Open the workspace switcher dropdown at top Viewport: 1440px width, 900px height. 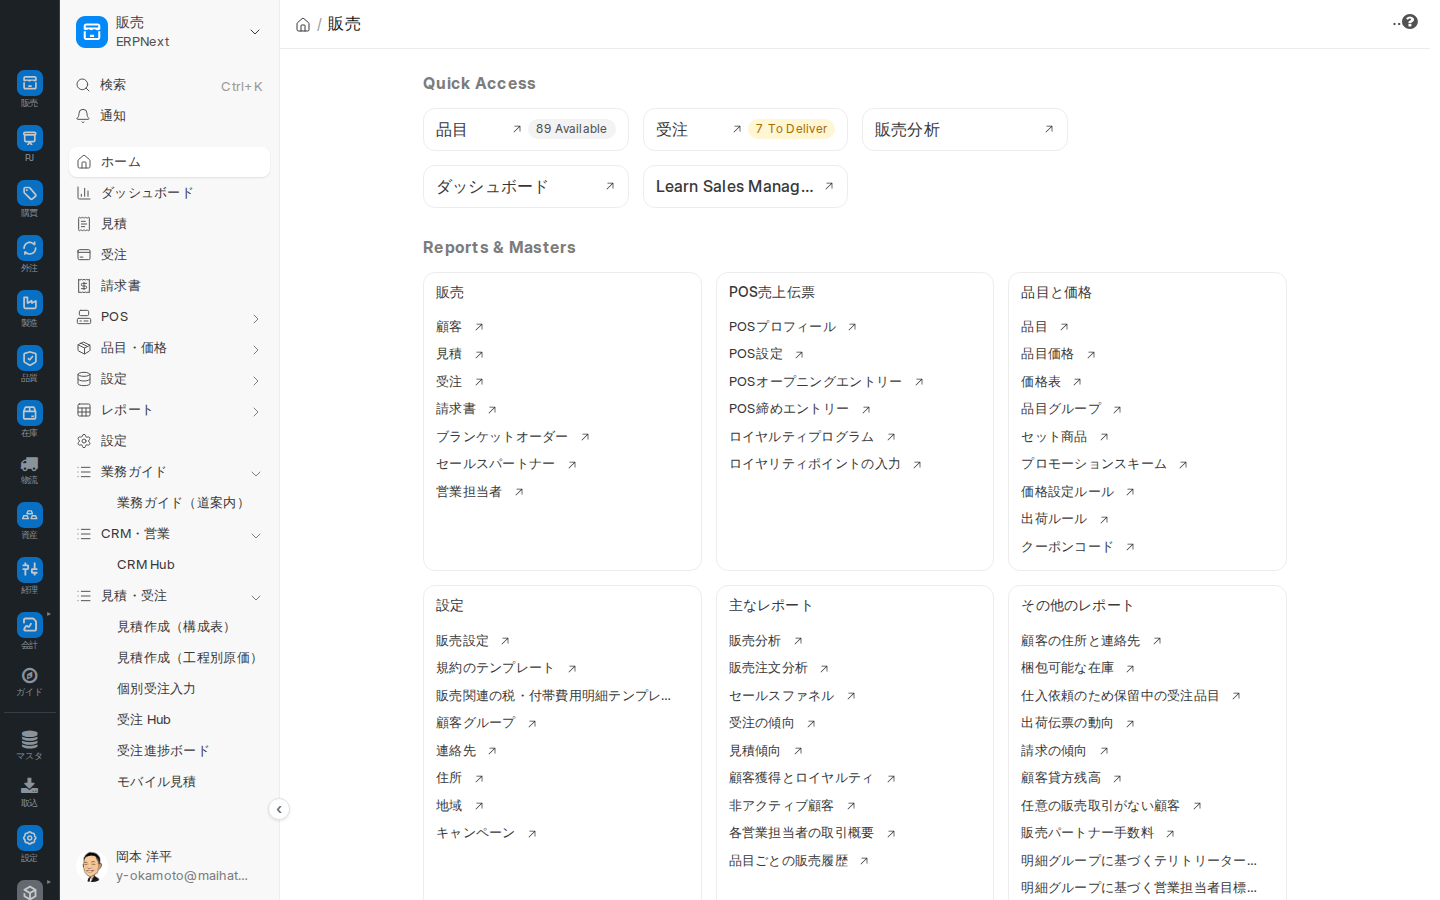click(x=255, y=32)
